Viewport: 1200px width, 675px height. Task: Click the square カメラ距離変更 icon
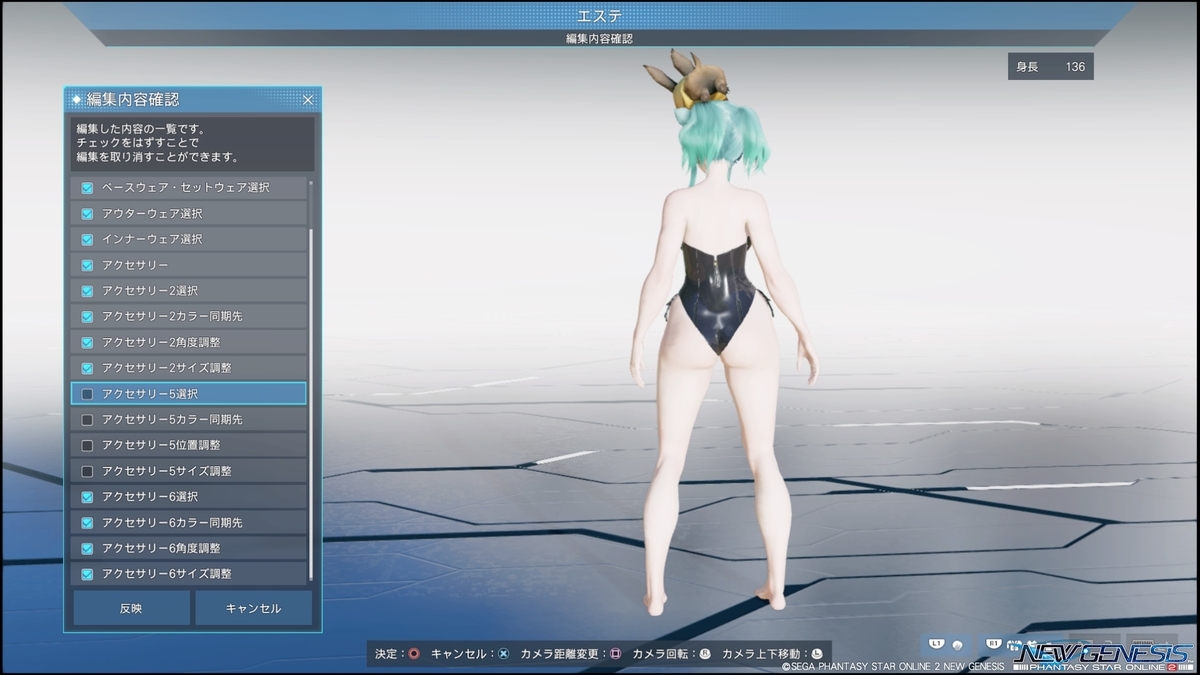pos(616,654)
